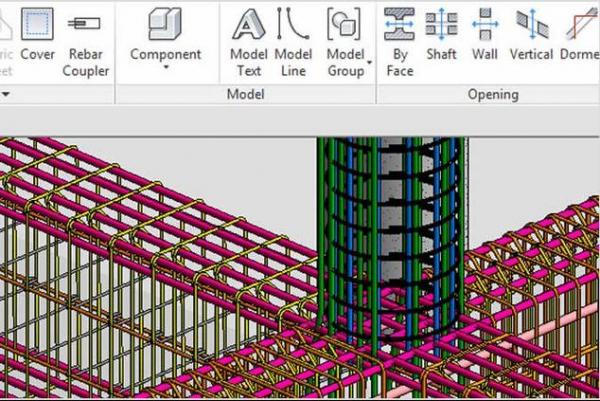Select the Component tool icon
The image size is (600, 401).
point(165,23)
